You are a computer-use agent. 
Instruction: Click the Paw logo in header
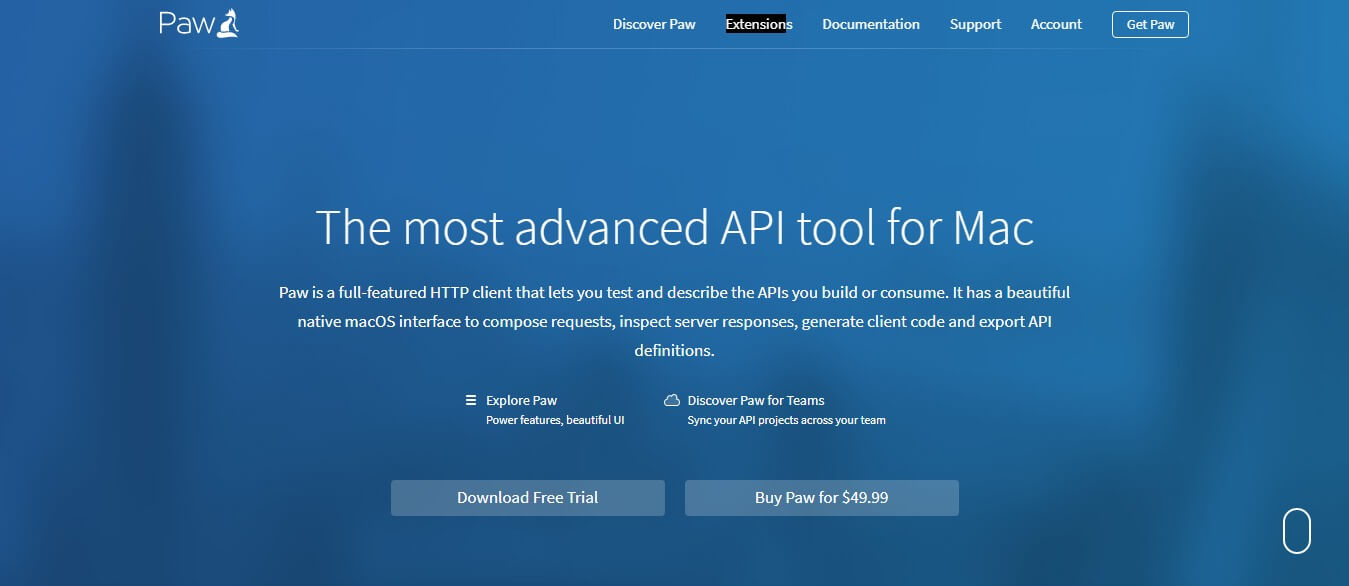(x=199, y=23)
